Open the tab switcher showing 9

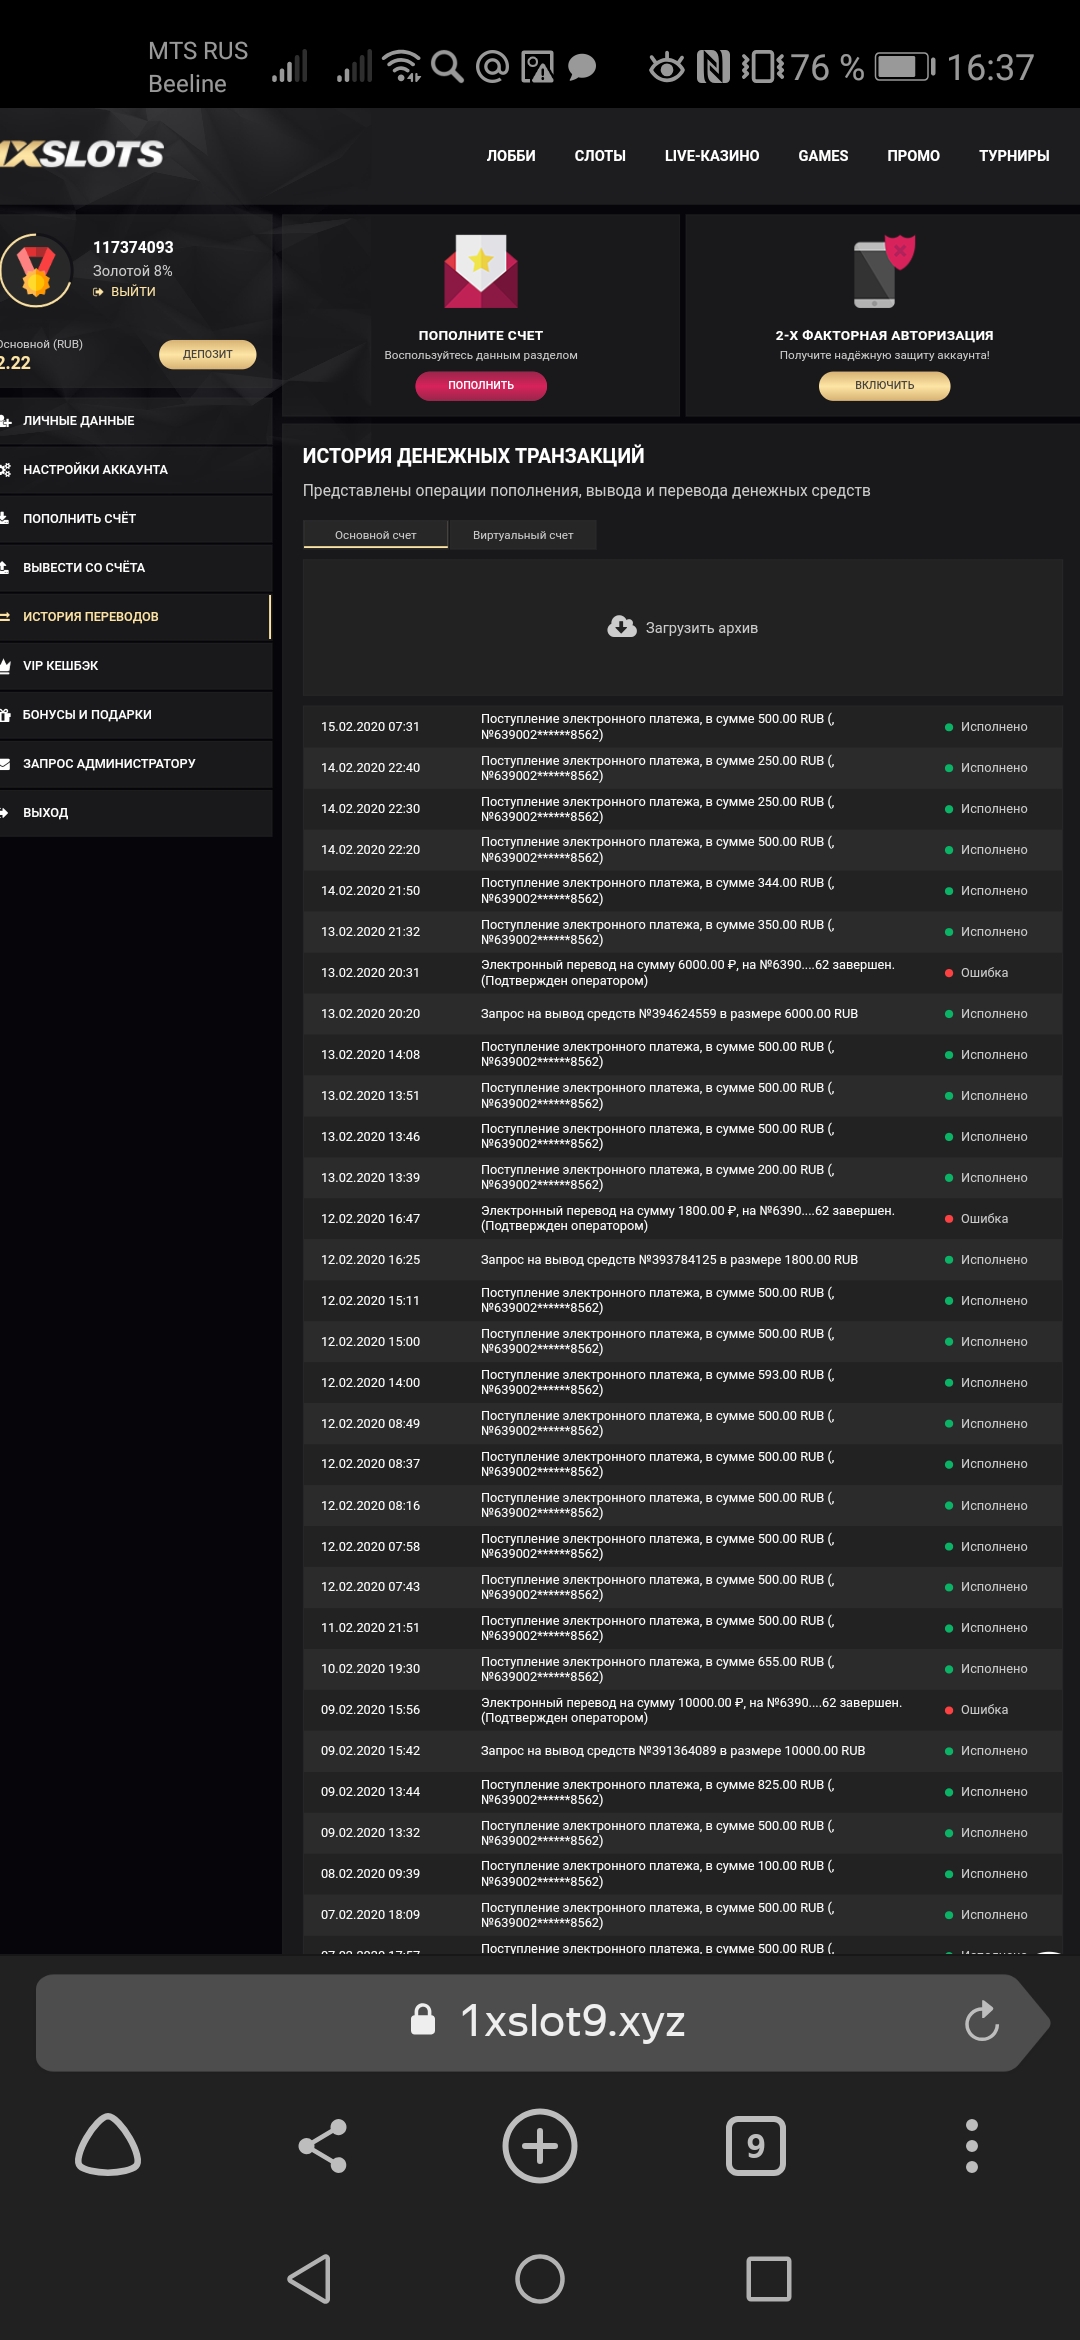(x=755, y=2146)
